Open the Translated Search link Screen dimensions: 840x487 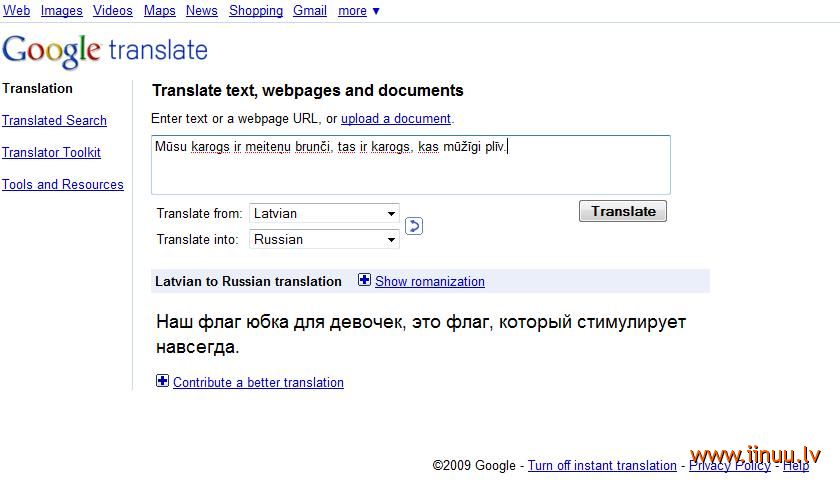54,121
